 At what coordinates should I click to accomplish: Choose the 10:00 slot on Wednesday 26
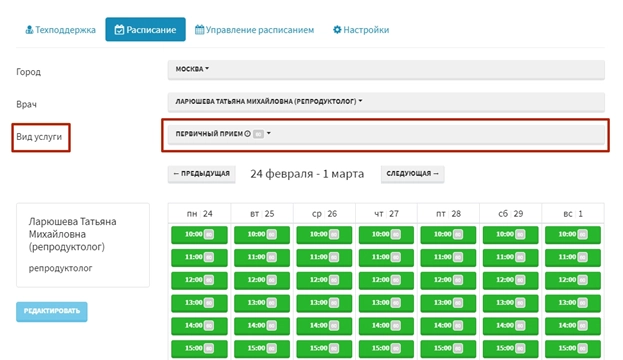[x=324, y=234]
